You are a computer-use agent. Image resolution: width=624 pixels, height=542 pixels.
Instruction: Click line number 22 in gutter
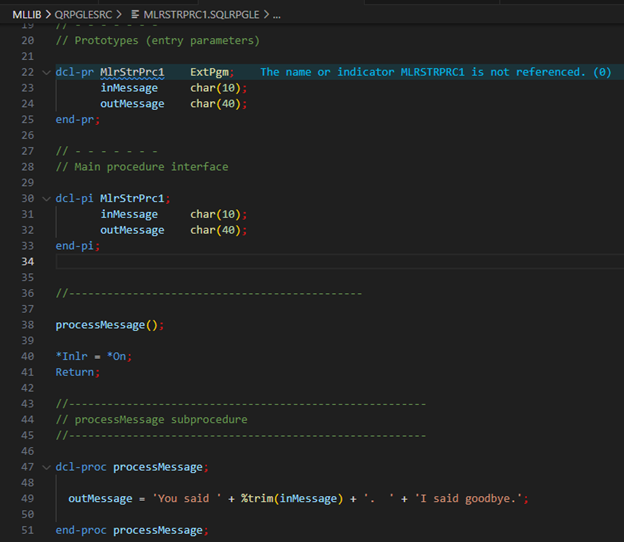tap(27, 72)
